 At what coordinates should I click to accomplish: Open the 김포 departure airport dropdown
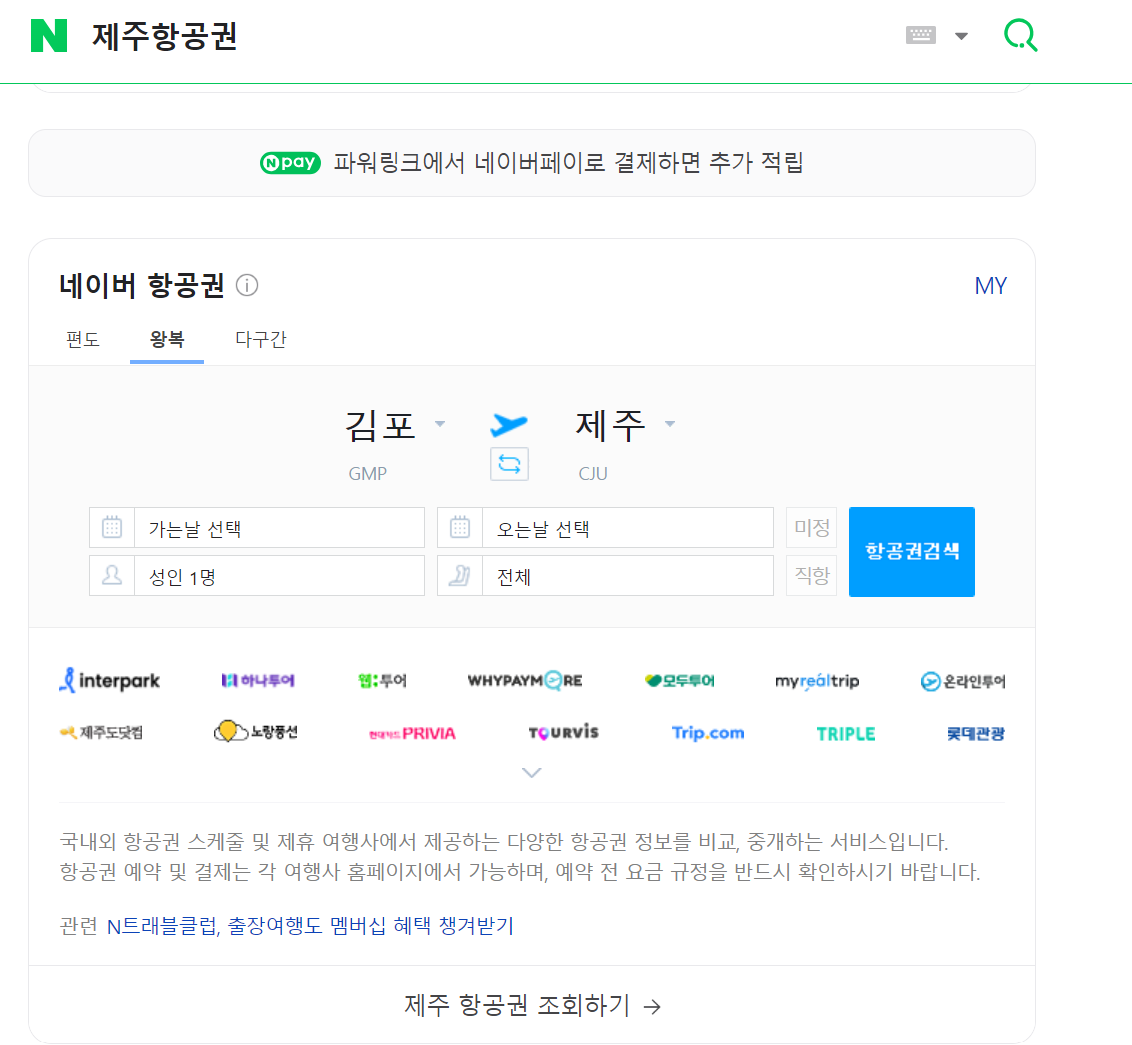394,425
